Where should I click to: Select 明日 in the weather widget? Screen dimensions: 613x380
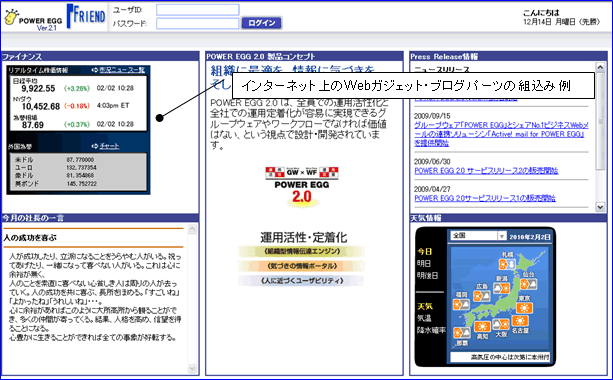click(424, 263)
